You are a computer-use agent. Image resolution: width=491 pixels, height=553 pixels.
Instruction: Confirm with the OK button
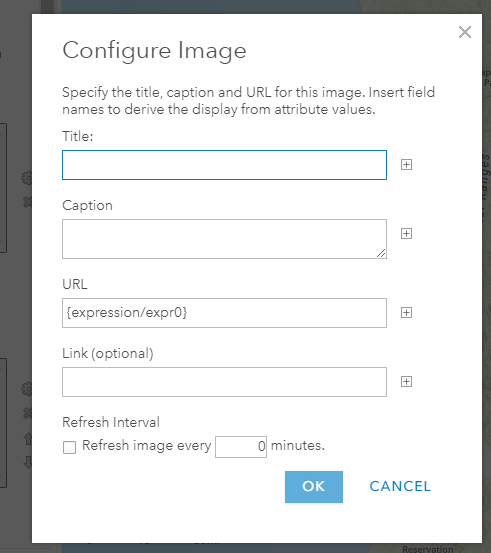(x=314, y=487)
